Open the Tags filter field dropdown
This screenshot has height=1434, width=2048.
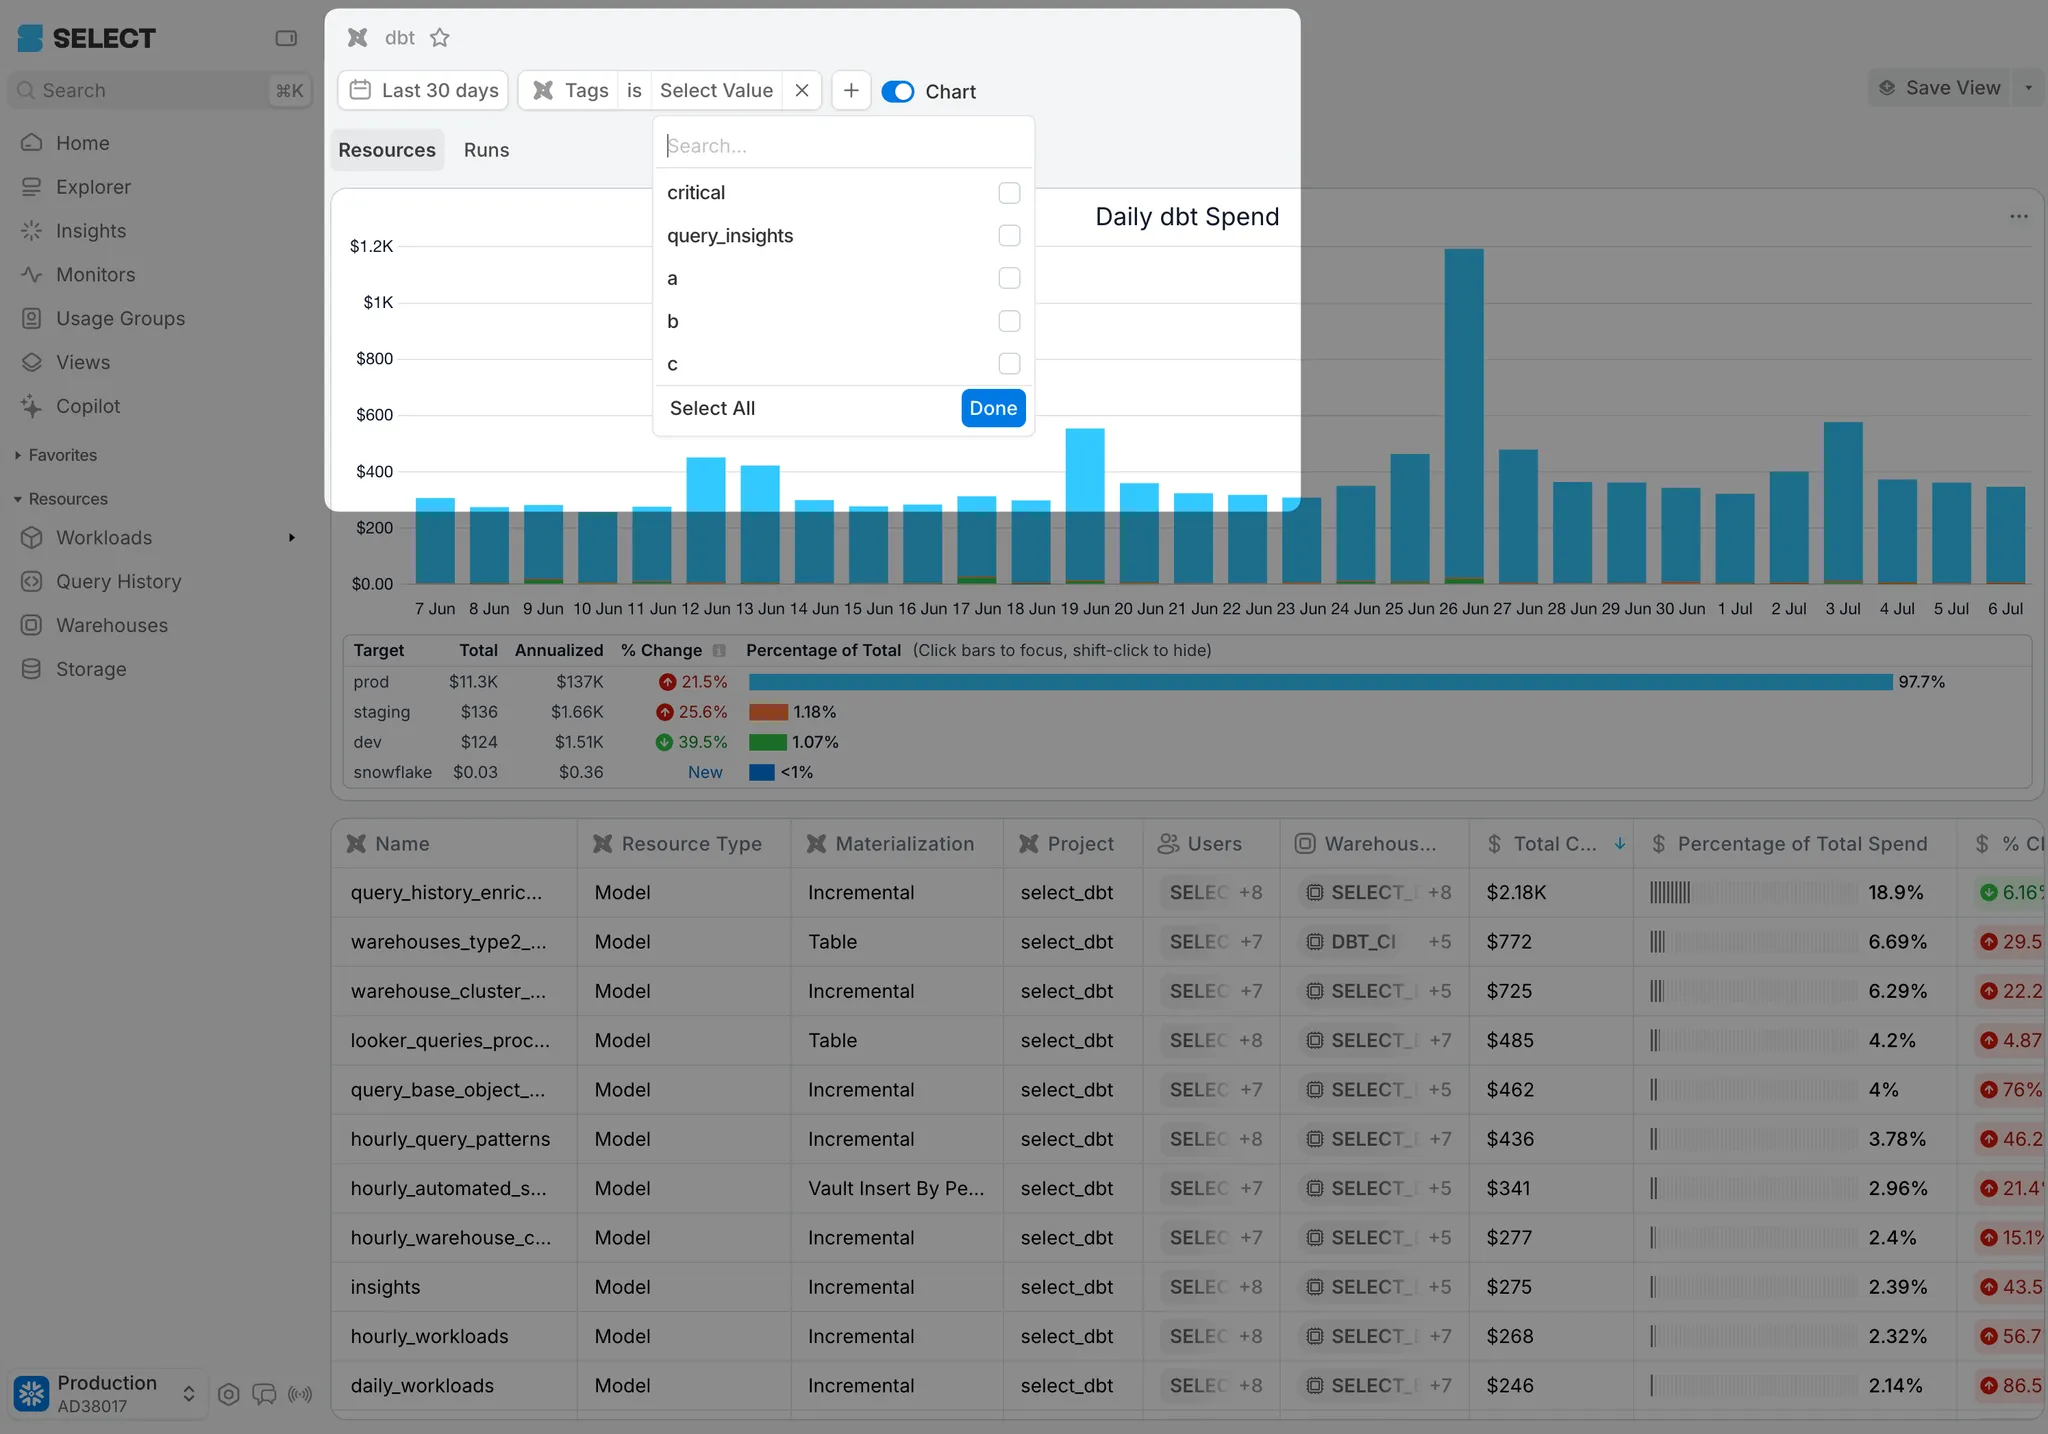569,91
